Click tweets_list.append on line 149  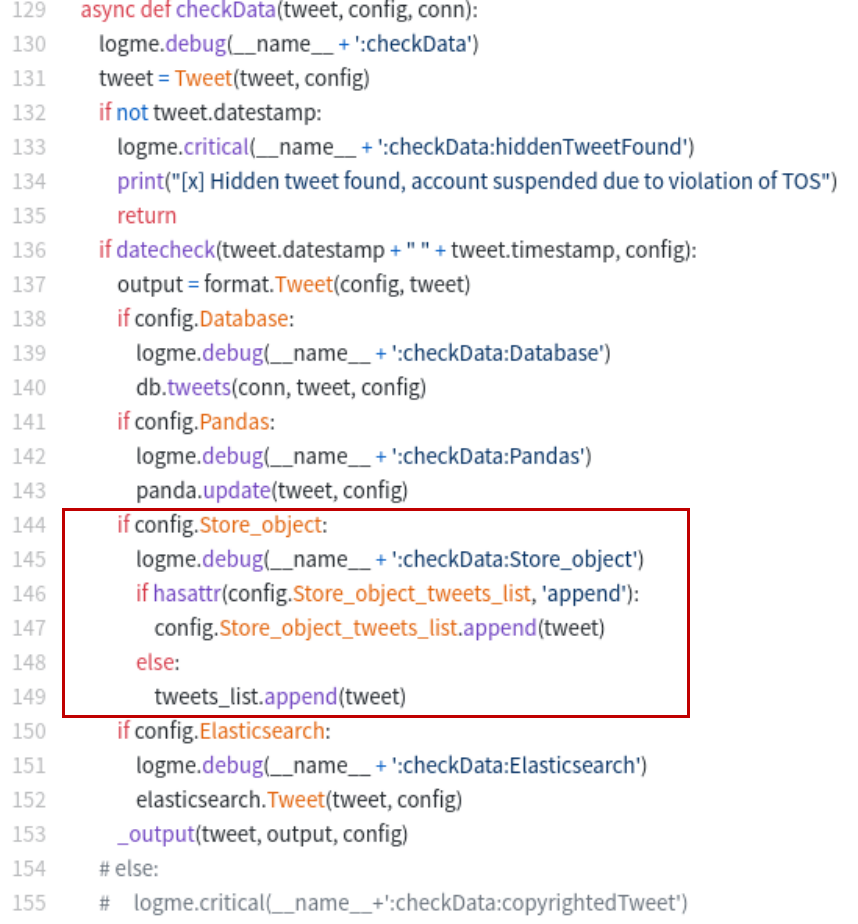[244, 696]
